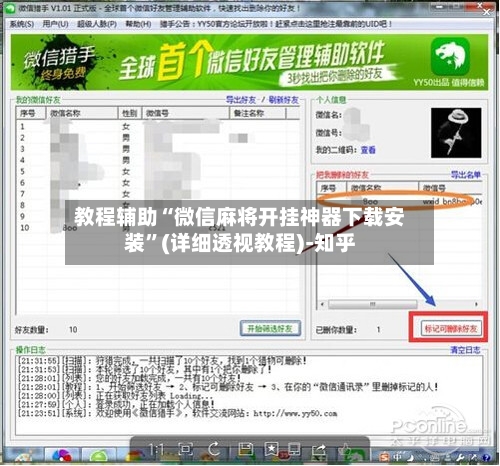Click the send-to-device icon in viewer toolbar
Viewport: 500px width, 466px height.
pyautogui.click(x=294, y=450)
